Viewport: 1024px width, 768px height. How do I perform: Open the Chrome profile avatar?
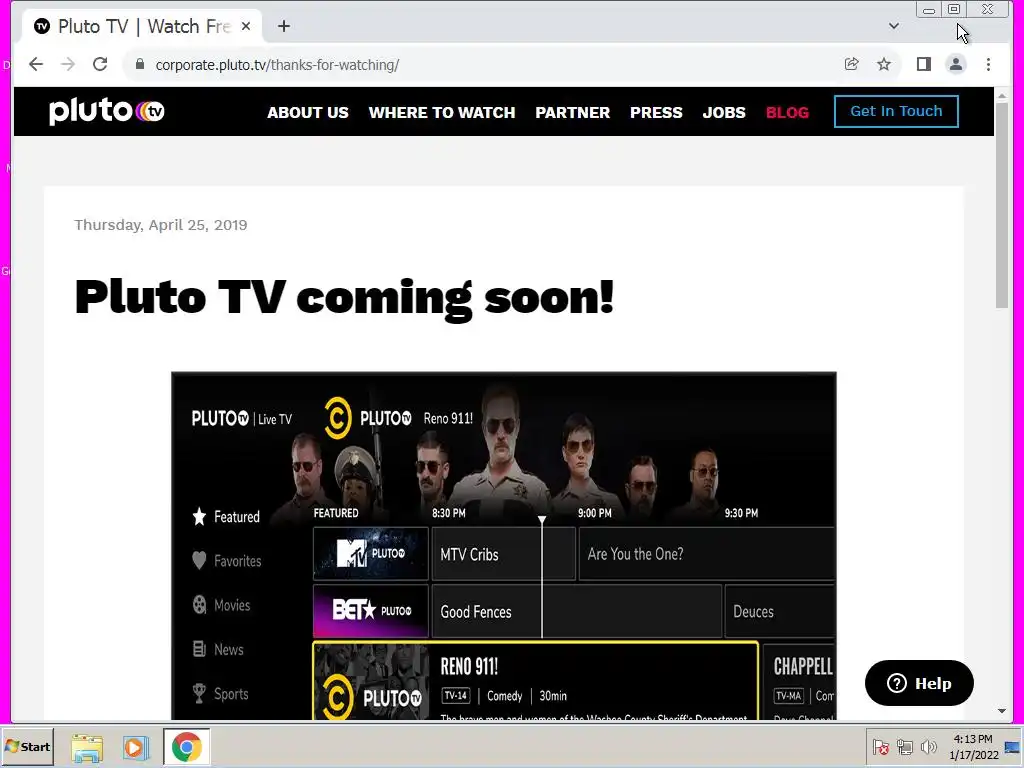click(956, 64)
